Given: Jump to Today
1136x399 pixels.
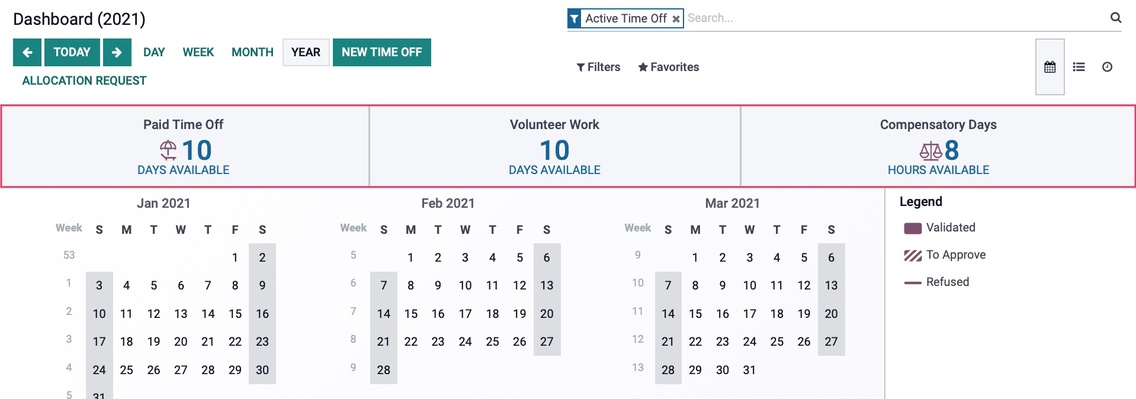Looking at the screenshot, I should (x=72, y=52).
